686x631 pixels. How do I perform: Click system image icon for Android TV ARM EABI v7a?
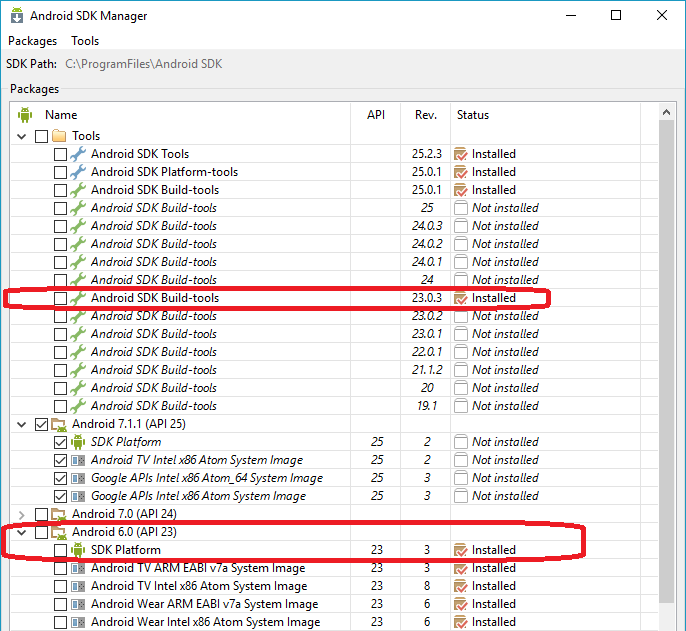point(78,568)
